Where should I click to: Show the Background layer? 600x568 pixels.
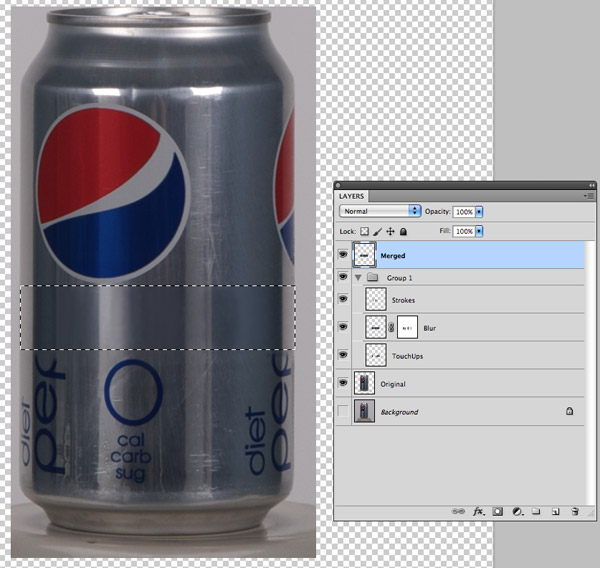point(343,411)
